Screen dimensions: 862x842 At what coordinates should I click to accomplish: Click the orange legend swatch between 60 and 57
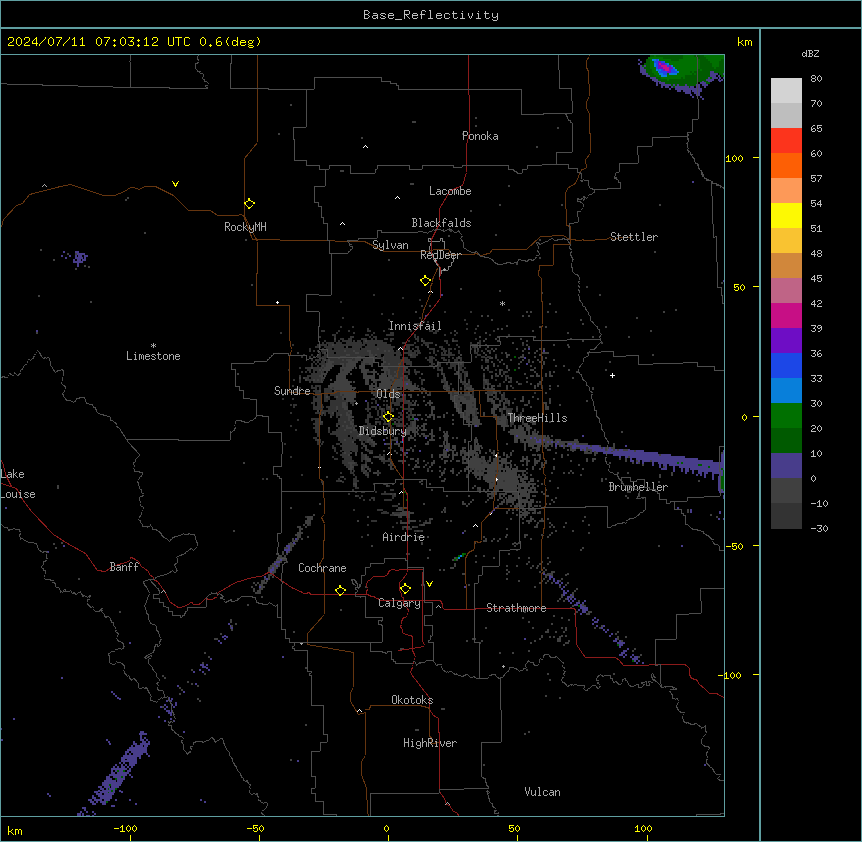(786, 165)
